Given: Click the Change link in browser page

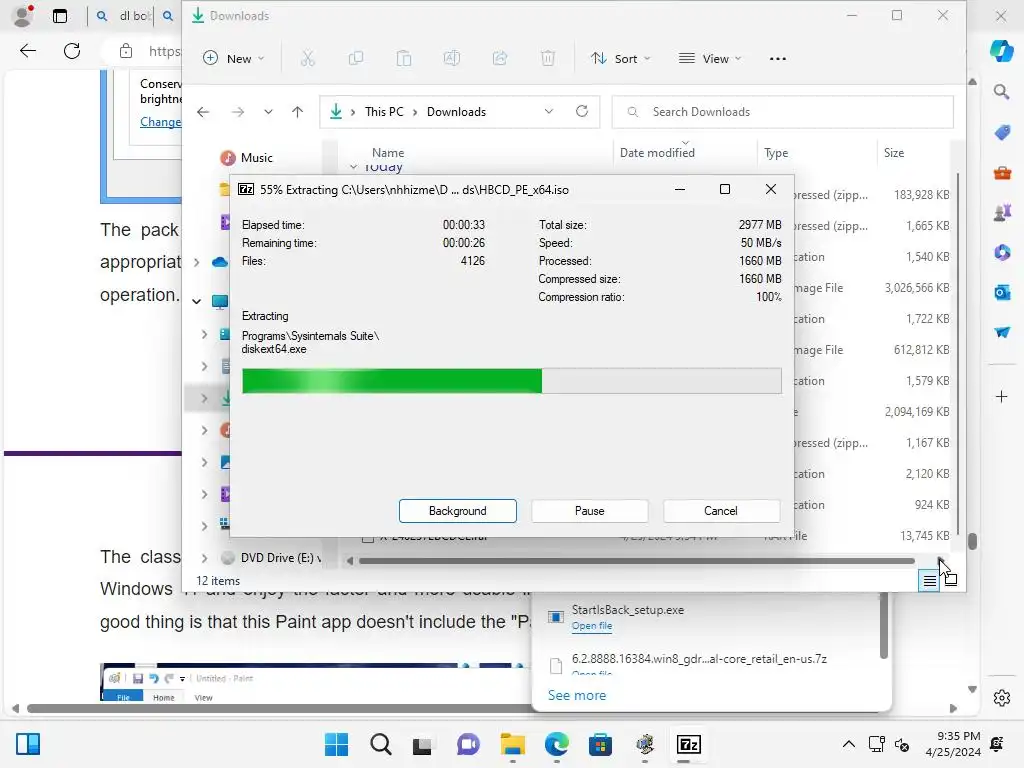Looking at the screenshot, I should tap(161, 122).
